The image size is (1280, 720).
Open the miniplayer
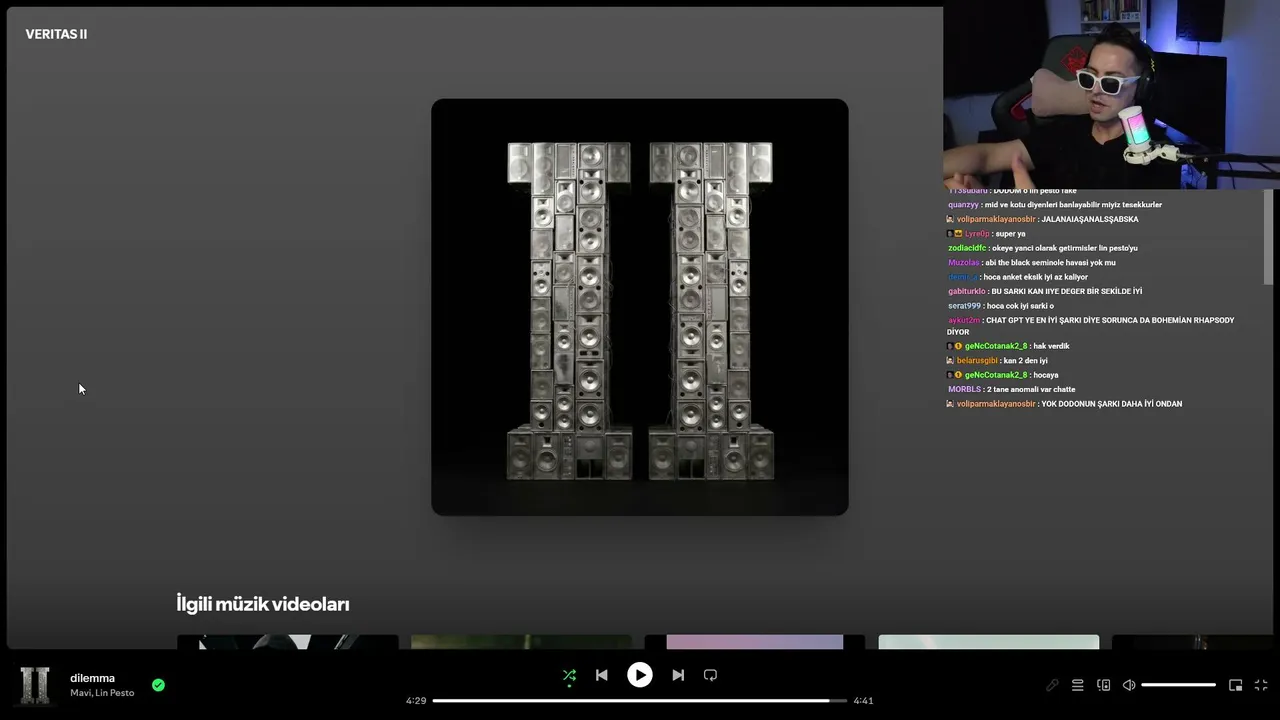1235,685
